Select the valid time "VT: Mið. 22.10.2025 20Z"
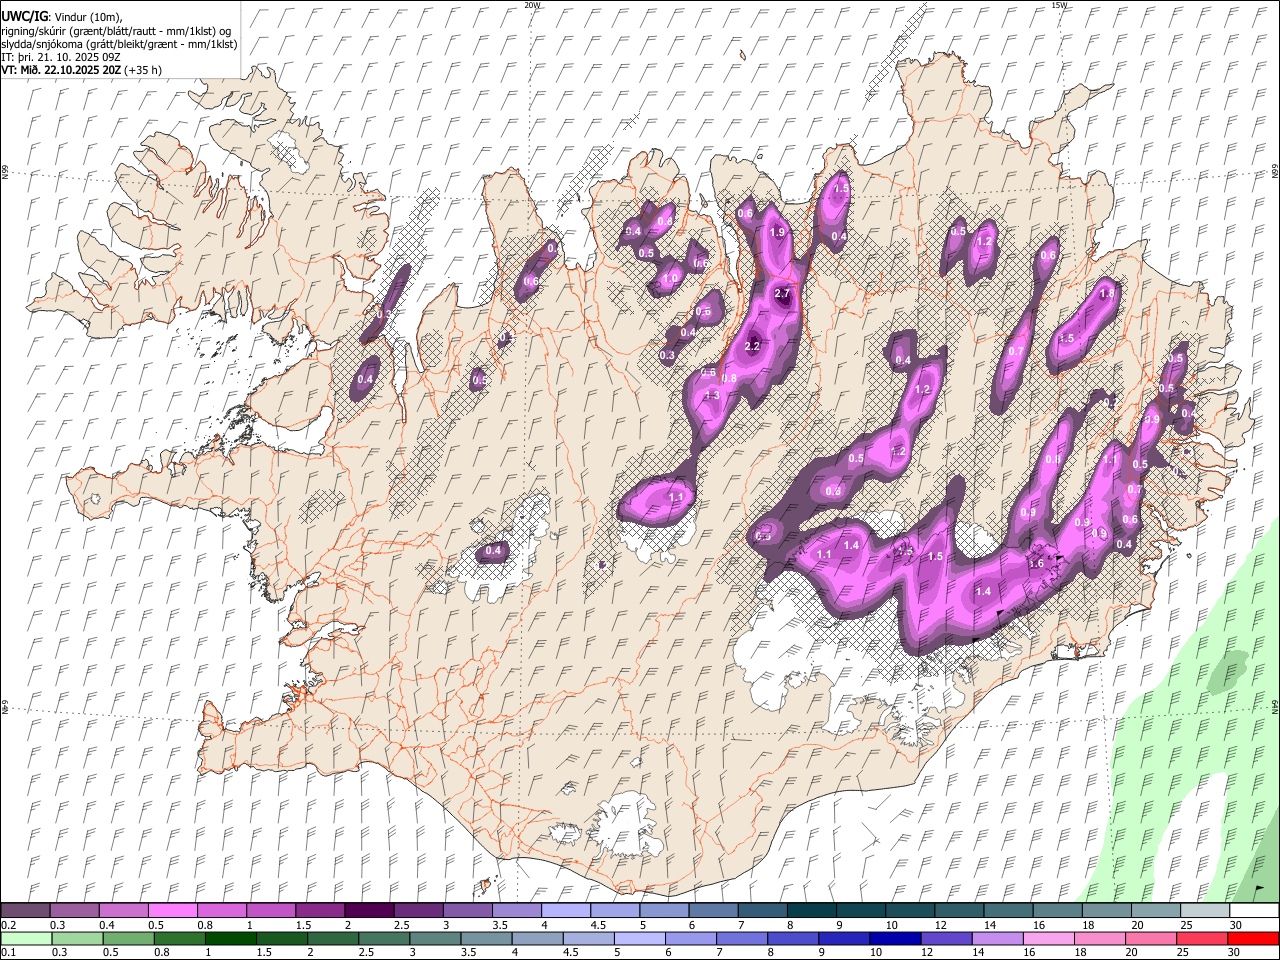This screenshot has height=960, width=1280. pos(62,70)
